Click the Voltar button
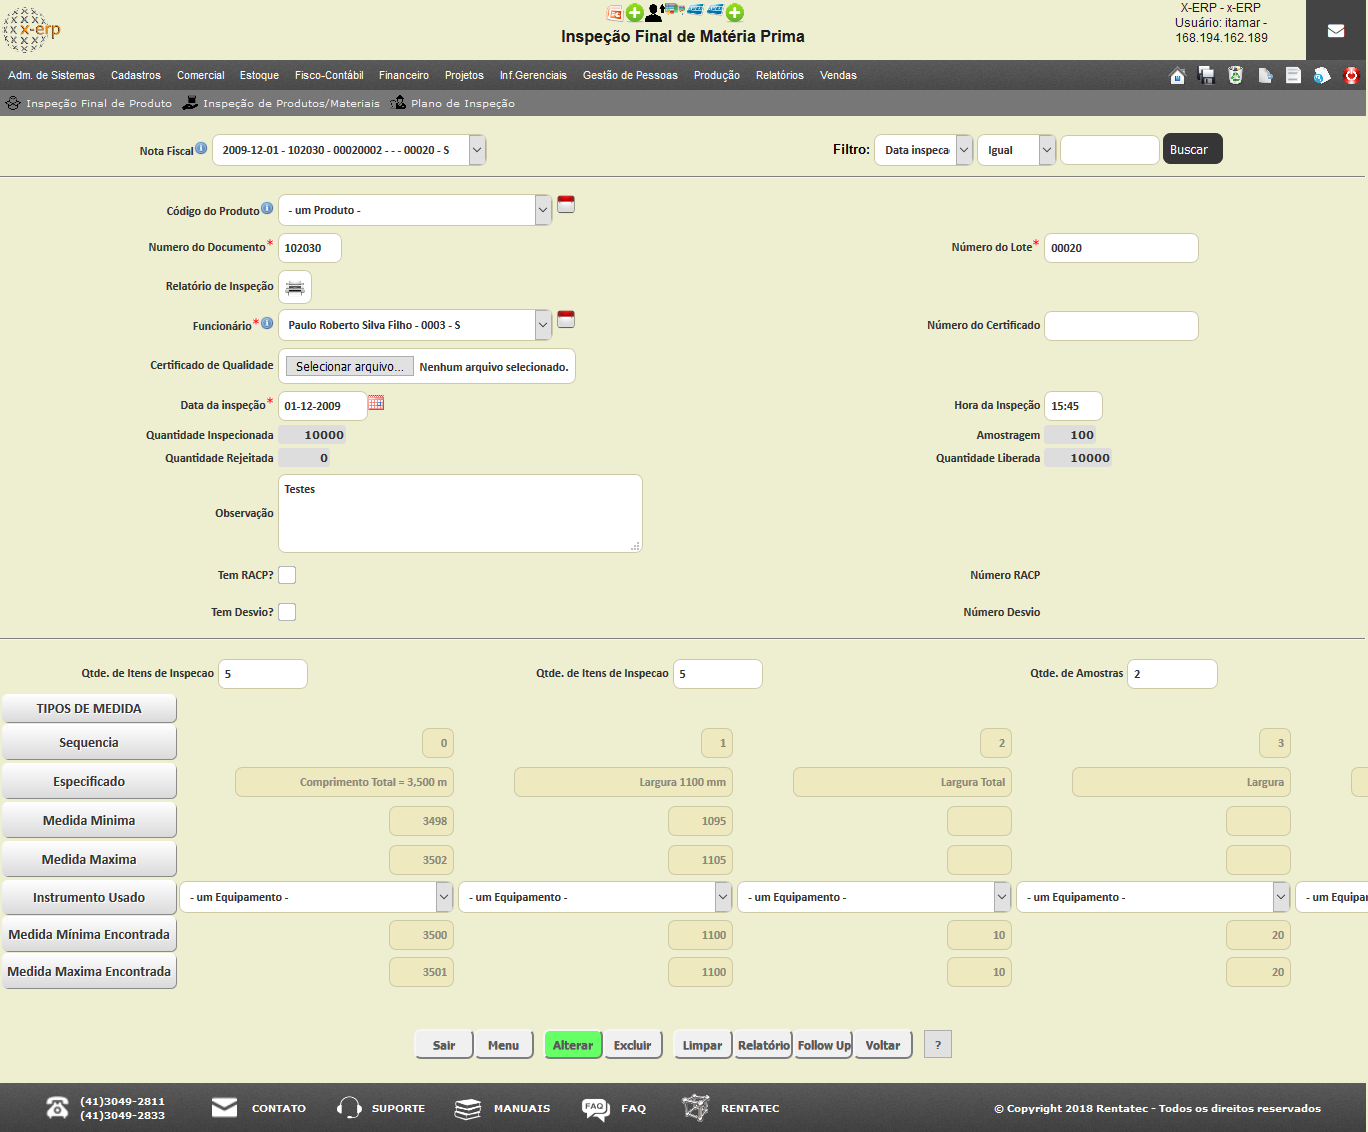1368x1132 pixels. (x=883, y=1045)
